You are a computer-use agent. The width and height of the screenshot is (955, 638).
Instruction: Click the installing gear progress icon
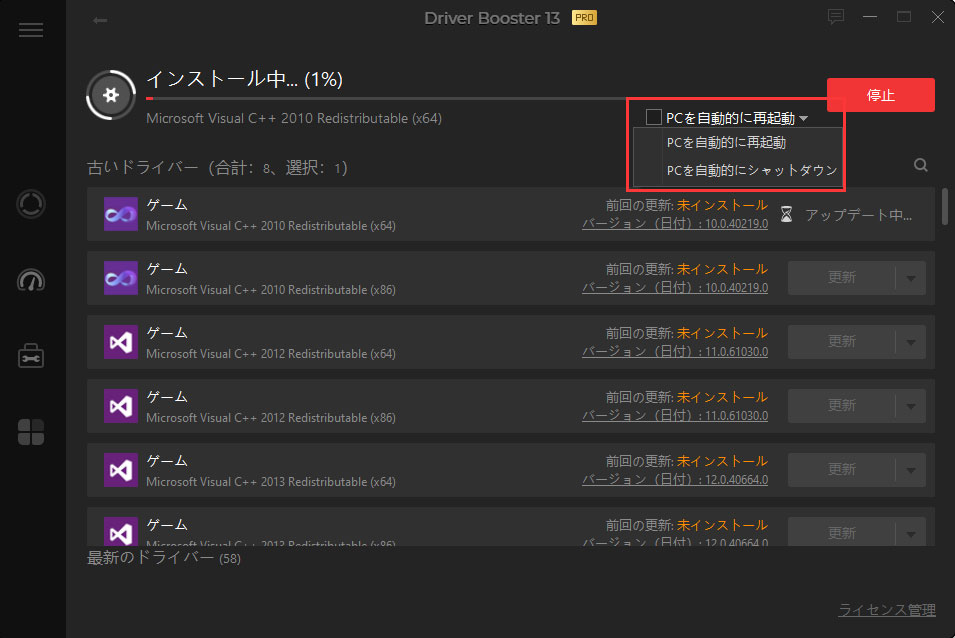coord(111,95)
